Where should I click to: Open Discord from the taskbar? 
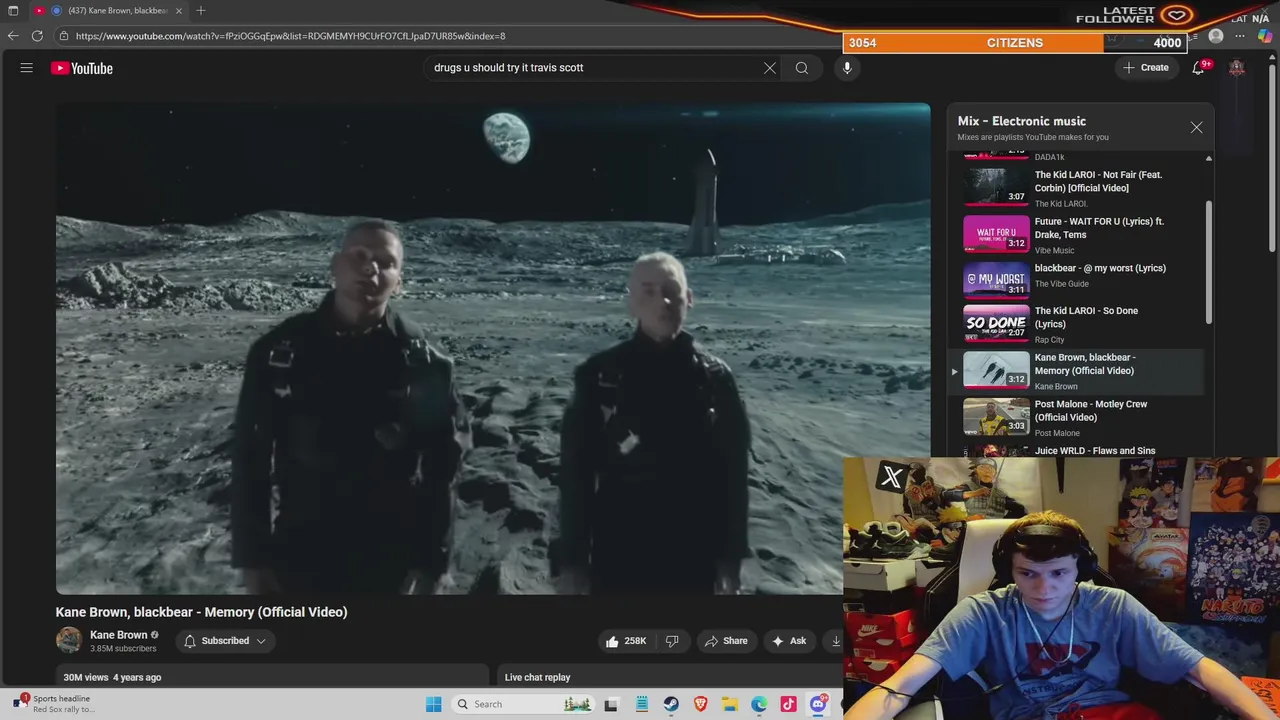pyautogui.click(x=818, y=704)
